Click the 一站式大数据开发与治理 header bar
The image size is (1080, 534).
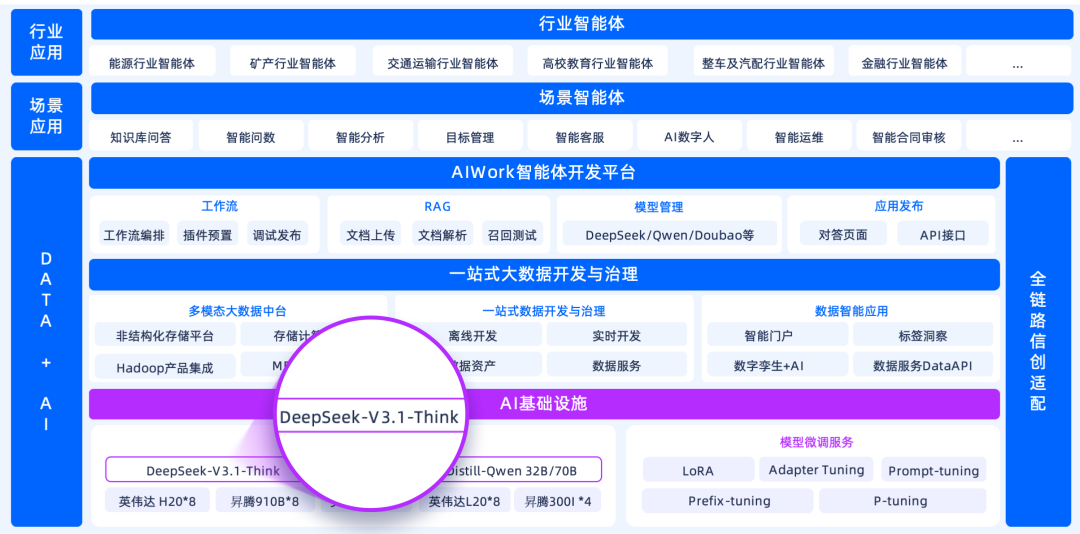[x=544, y=275]
